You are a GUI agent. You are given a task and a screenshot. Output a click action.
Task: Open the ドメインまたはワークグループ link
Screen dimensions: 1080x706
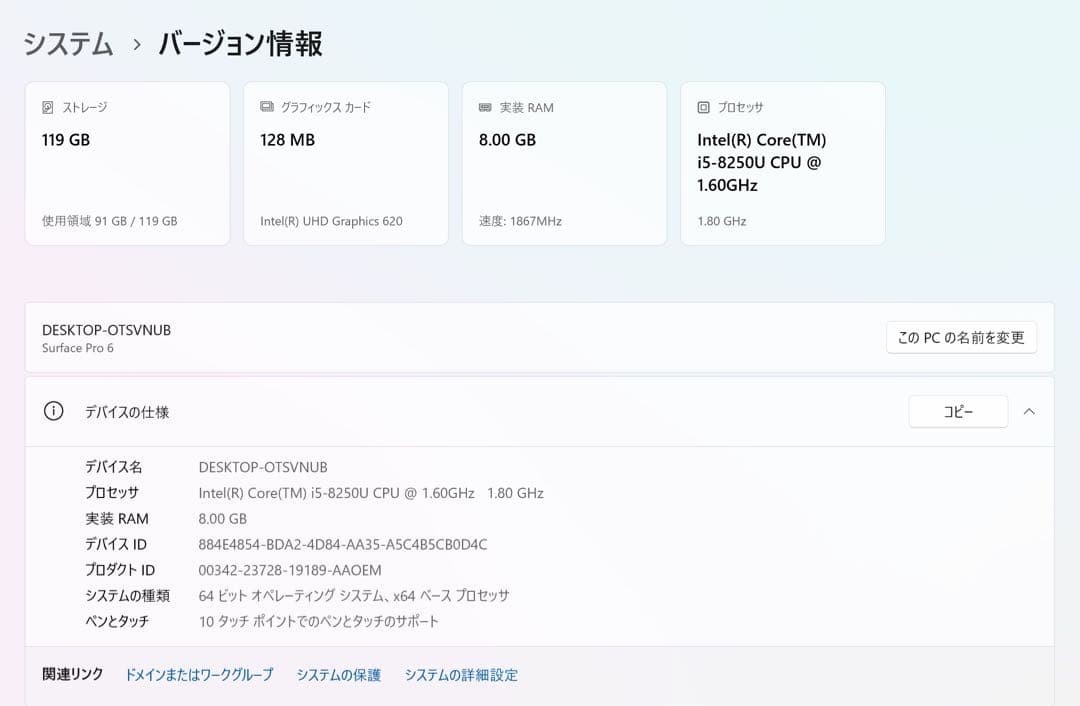(x=198, y=674)
